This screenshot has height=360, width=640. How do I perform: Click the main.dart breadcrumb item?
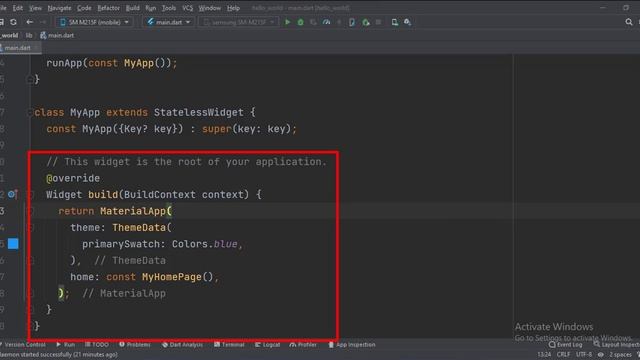tap(57, 36)
